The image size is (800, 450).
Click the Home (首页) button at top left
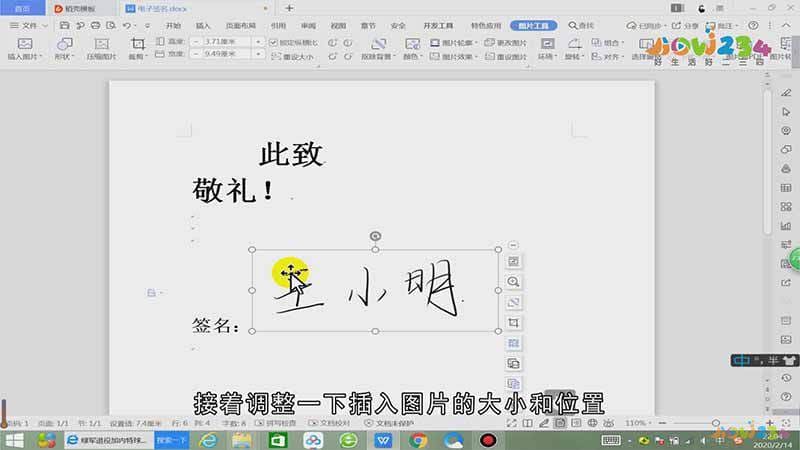22,9
